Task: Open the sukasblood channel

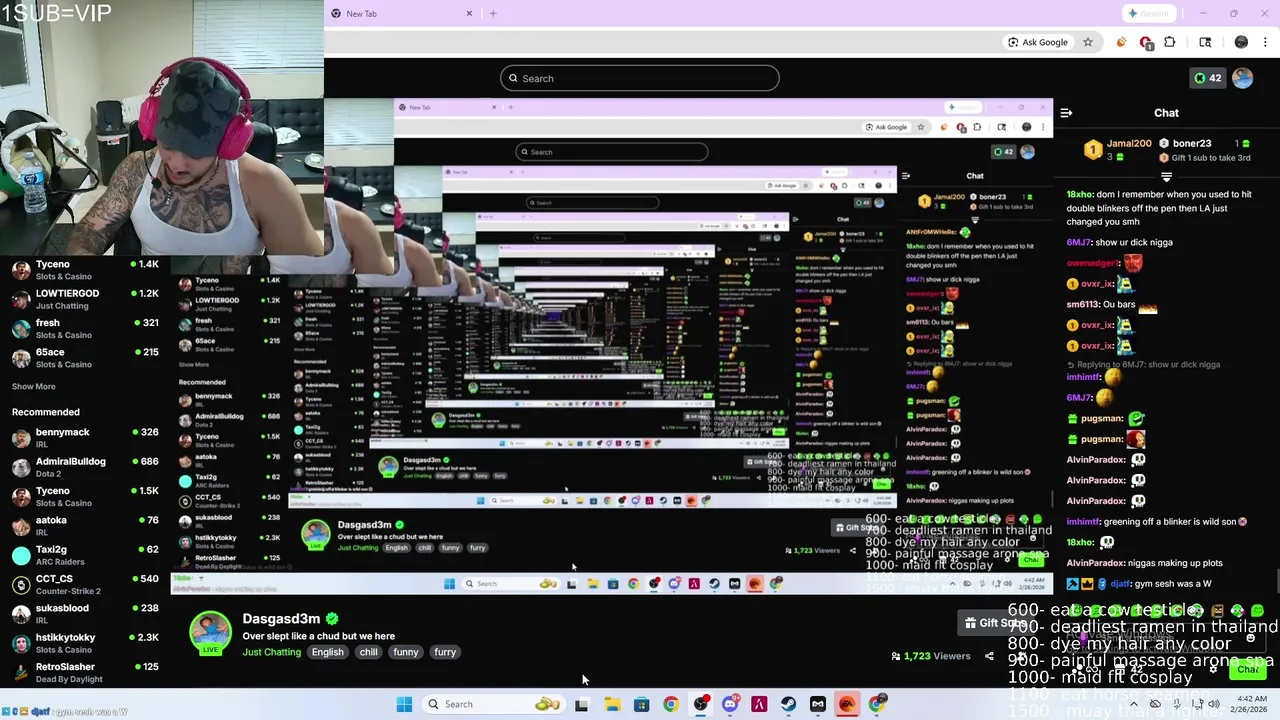Action: 84,613
